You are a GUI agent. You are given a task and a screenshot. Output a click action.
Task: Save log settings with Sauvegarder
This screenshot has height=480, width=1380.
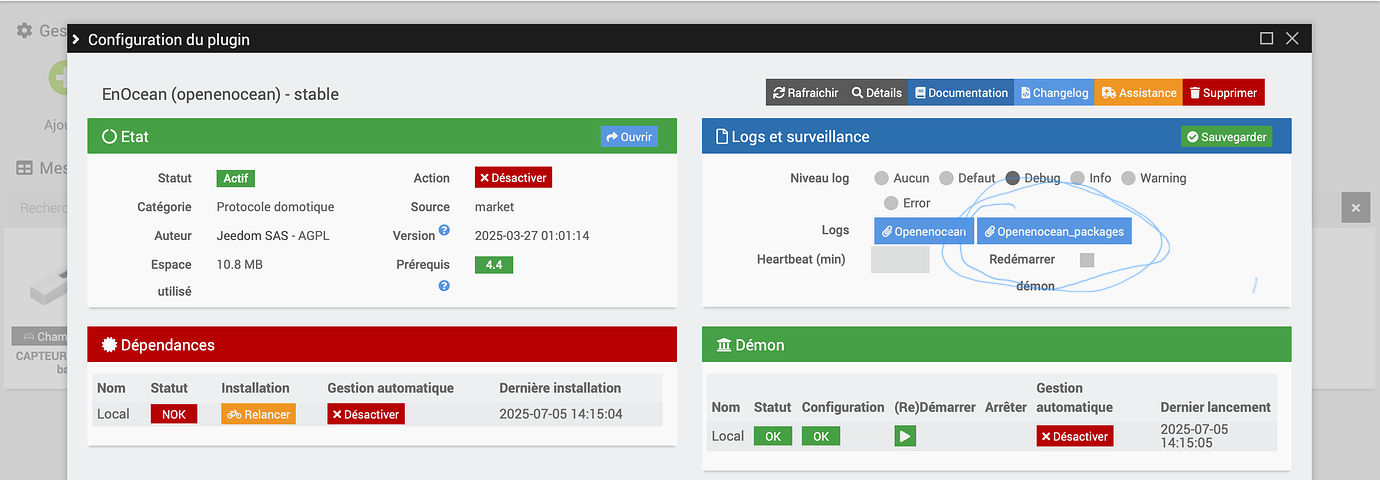1226,137
